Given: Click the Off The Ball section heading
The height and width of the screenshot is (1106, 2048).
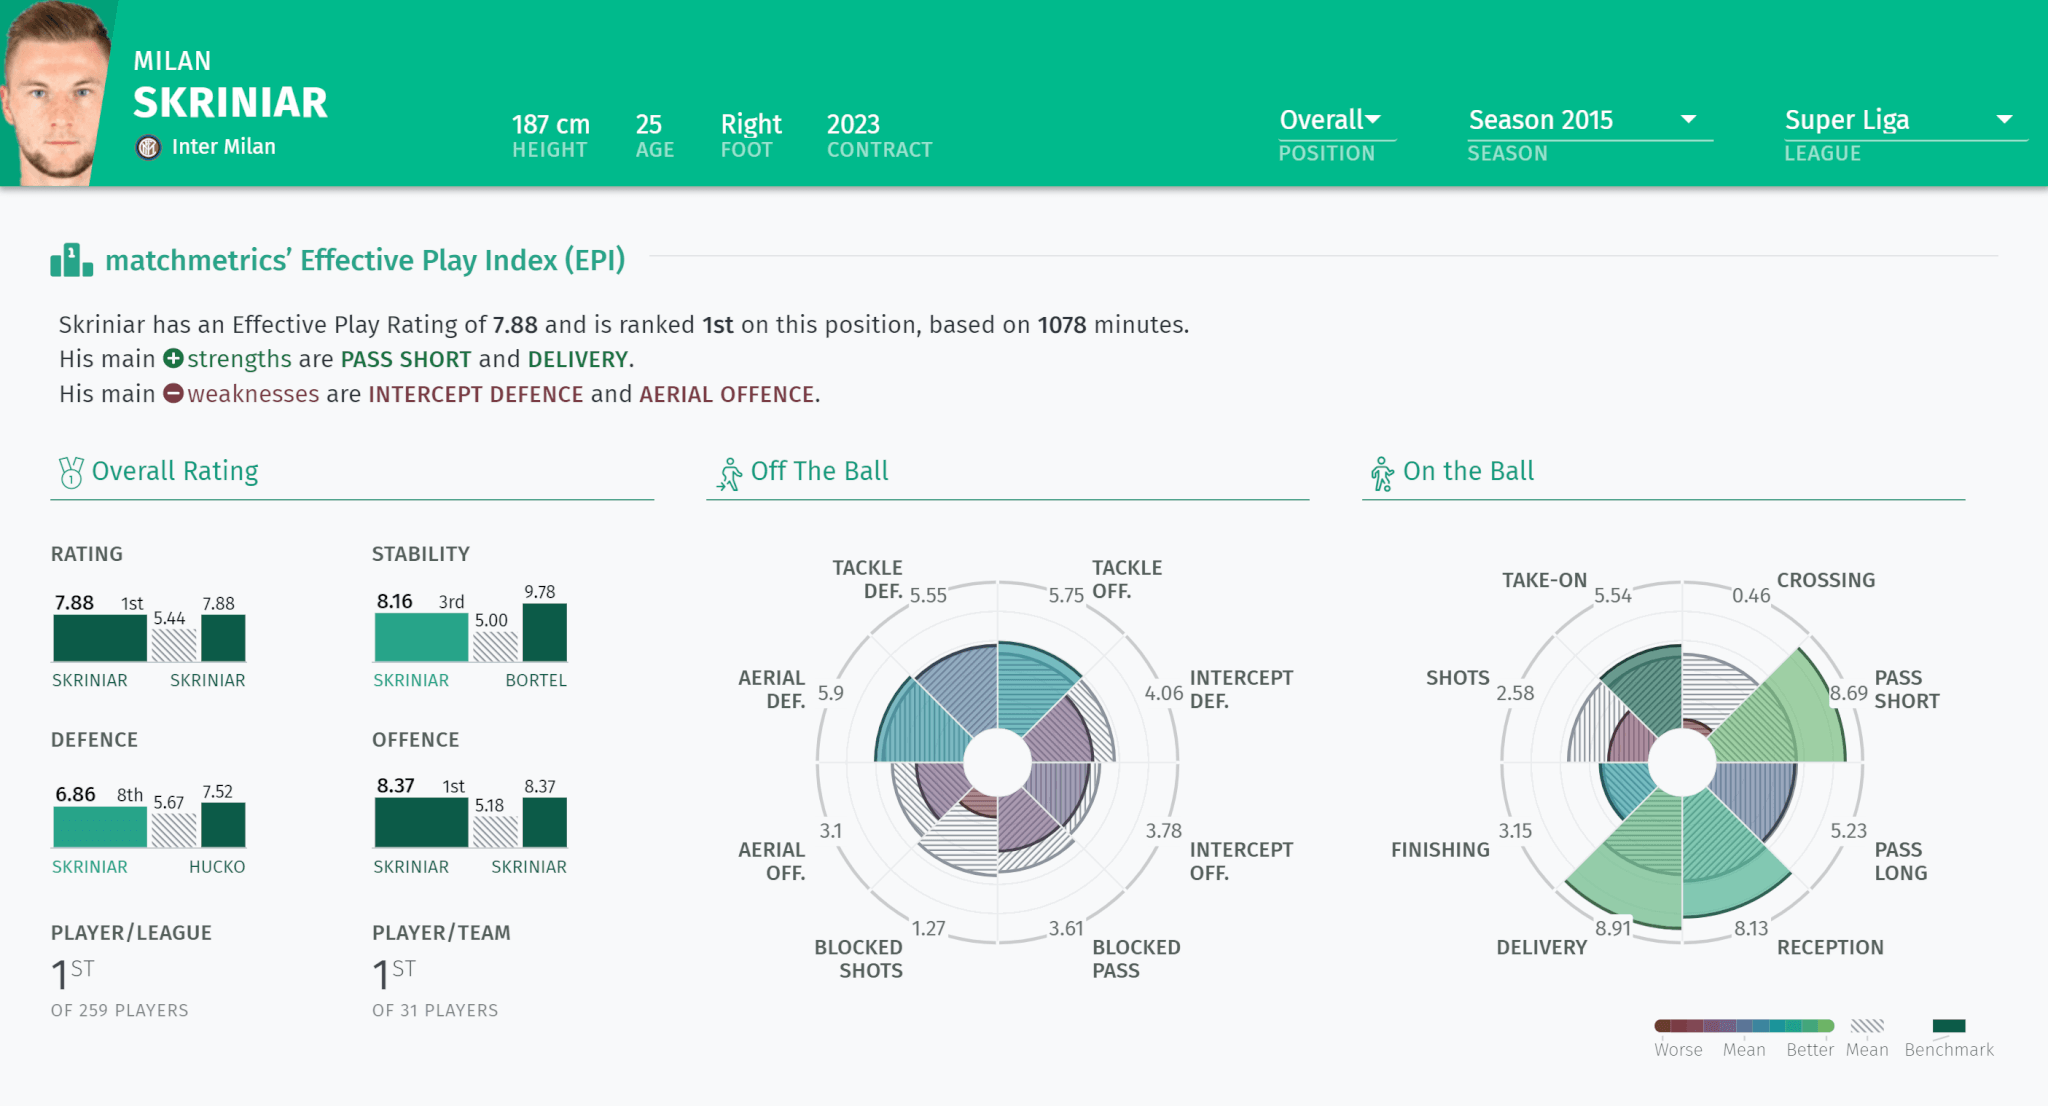Looking at the screenshot, I should pyautogui.click(x=819, y=471).
